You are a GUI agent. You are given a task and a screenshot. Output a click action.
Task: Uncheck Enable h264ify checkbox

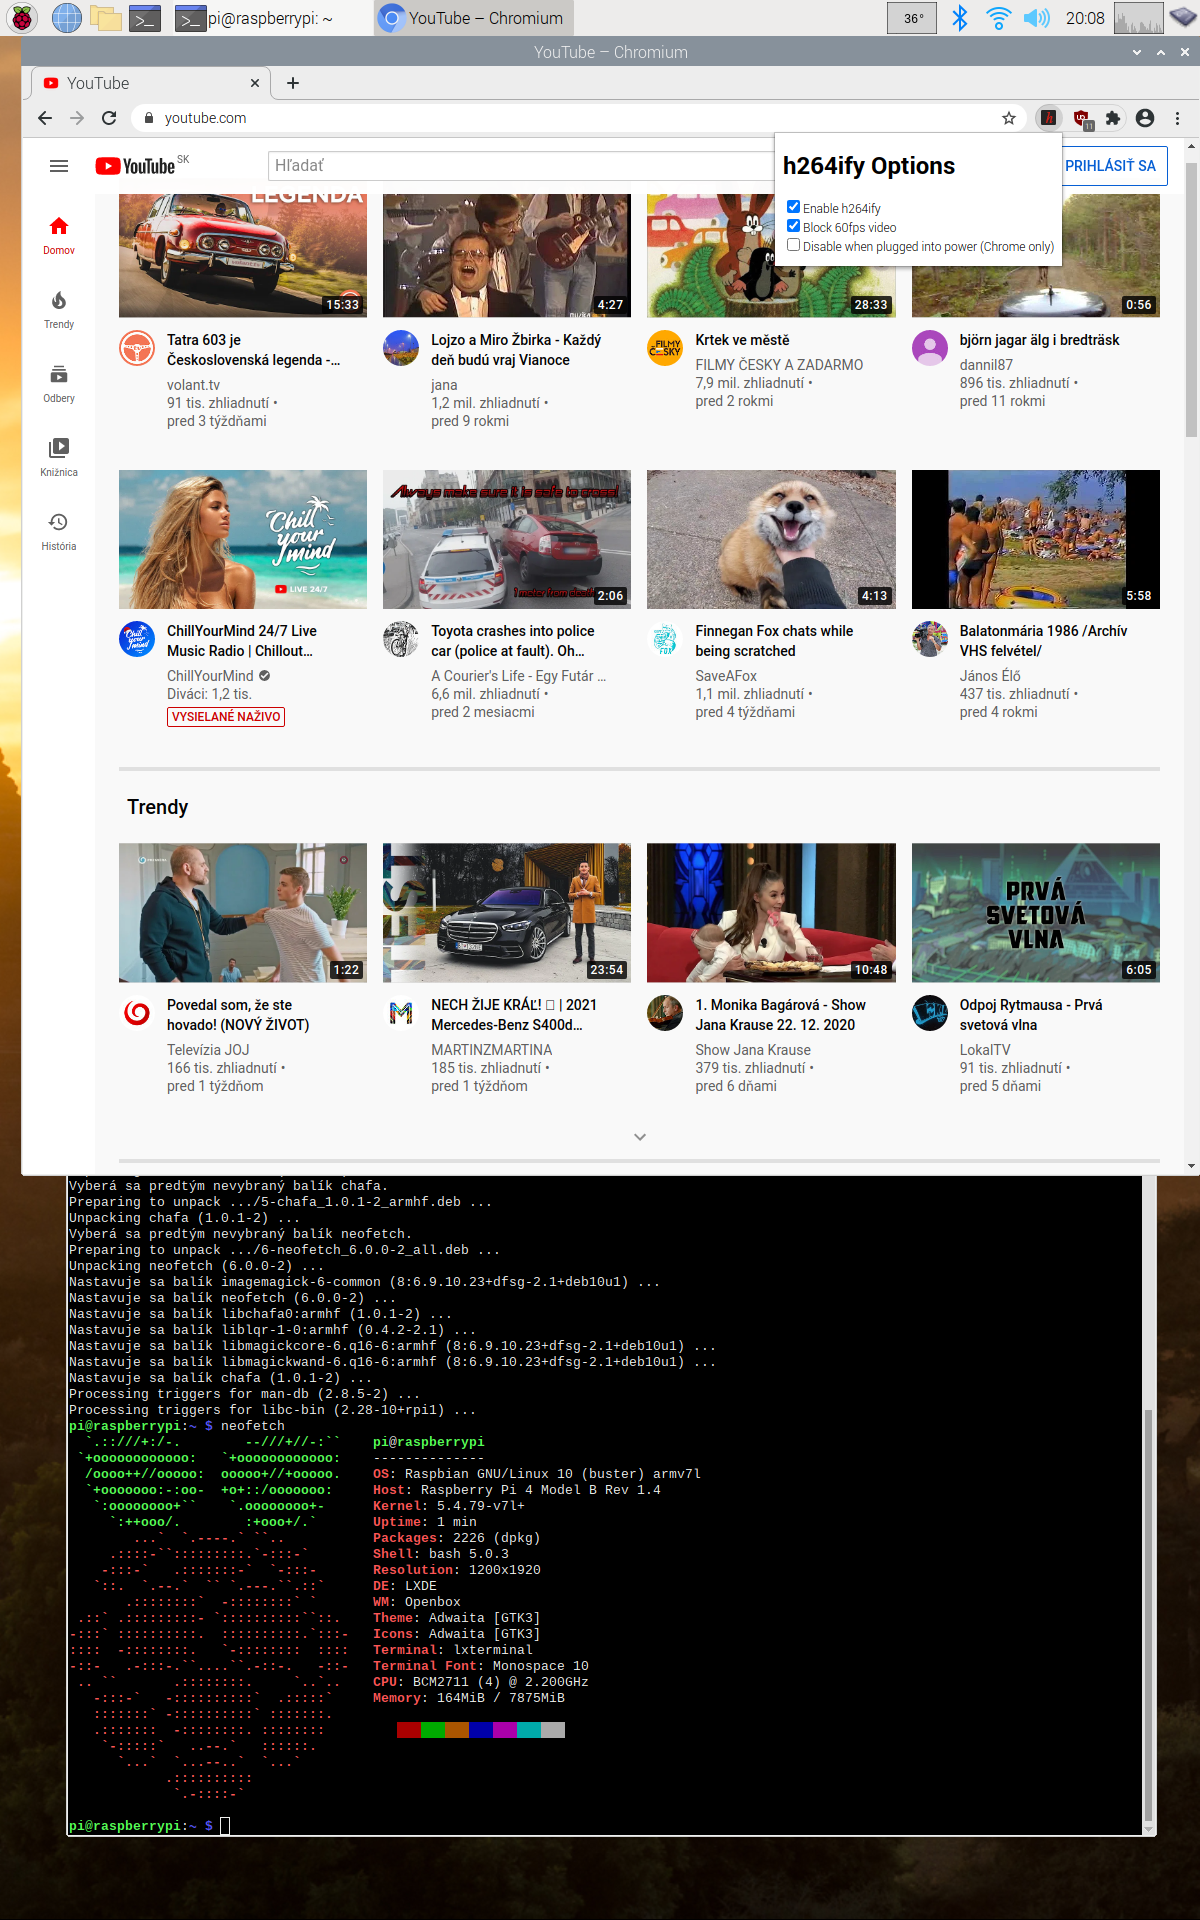793,207
